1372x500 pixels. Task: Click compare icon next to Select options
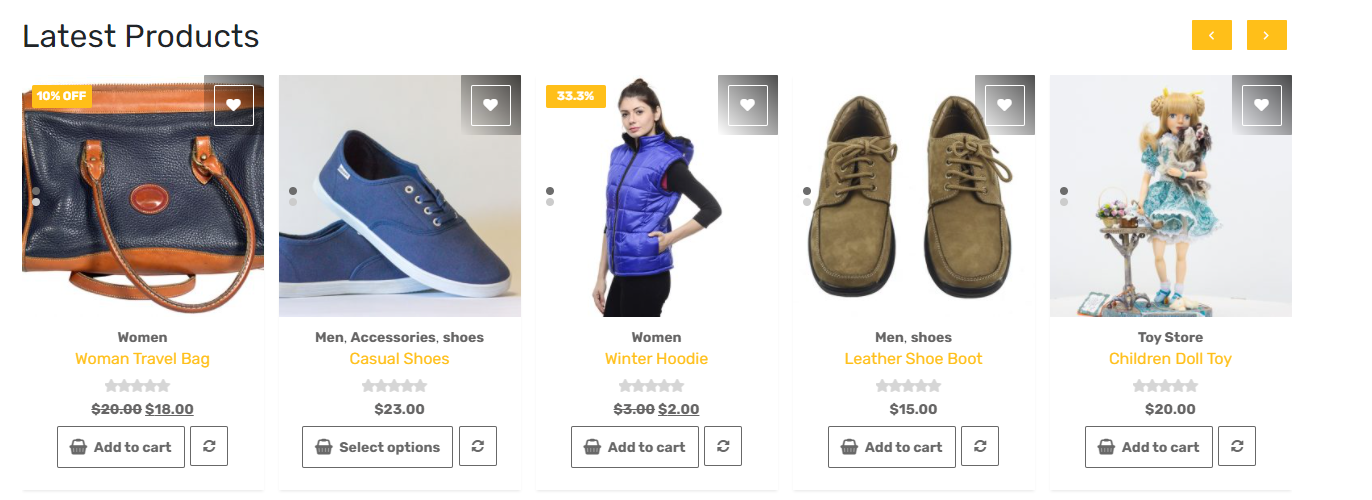coord(478,446)
